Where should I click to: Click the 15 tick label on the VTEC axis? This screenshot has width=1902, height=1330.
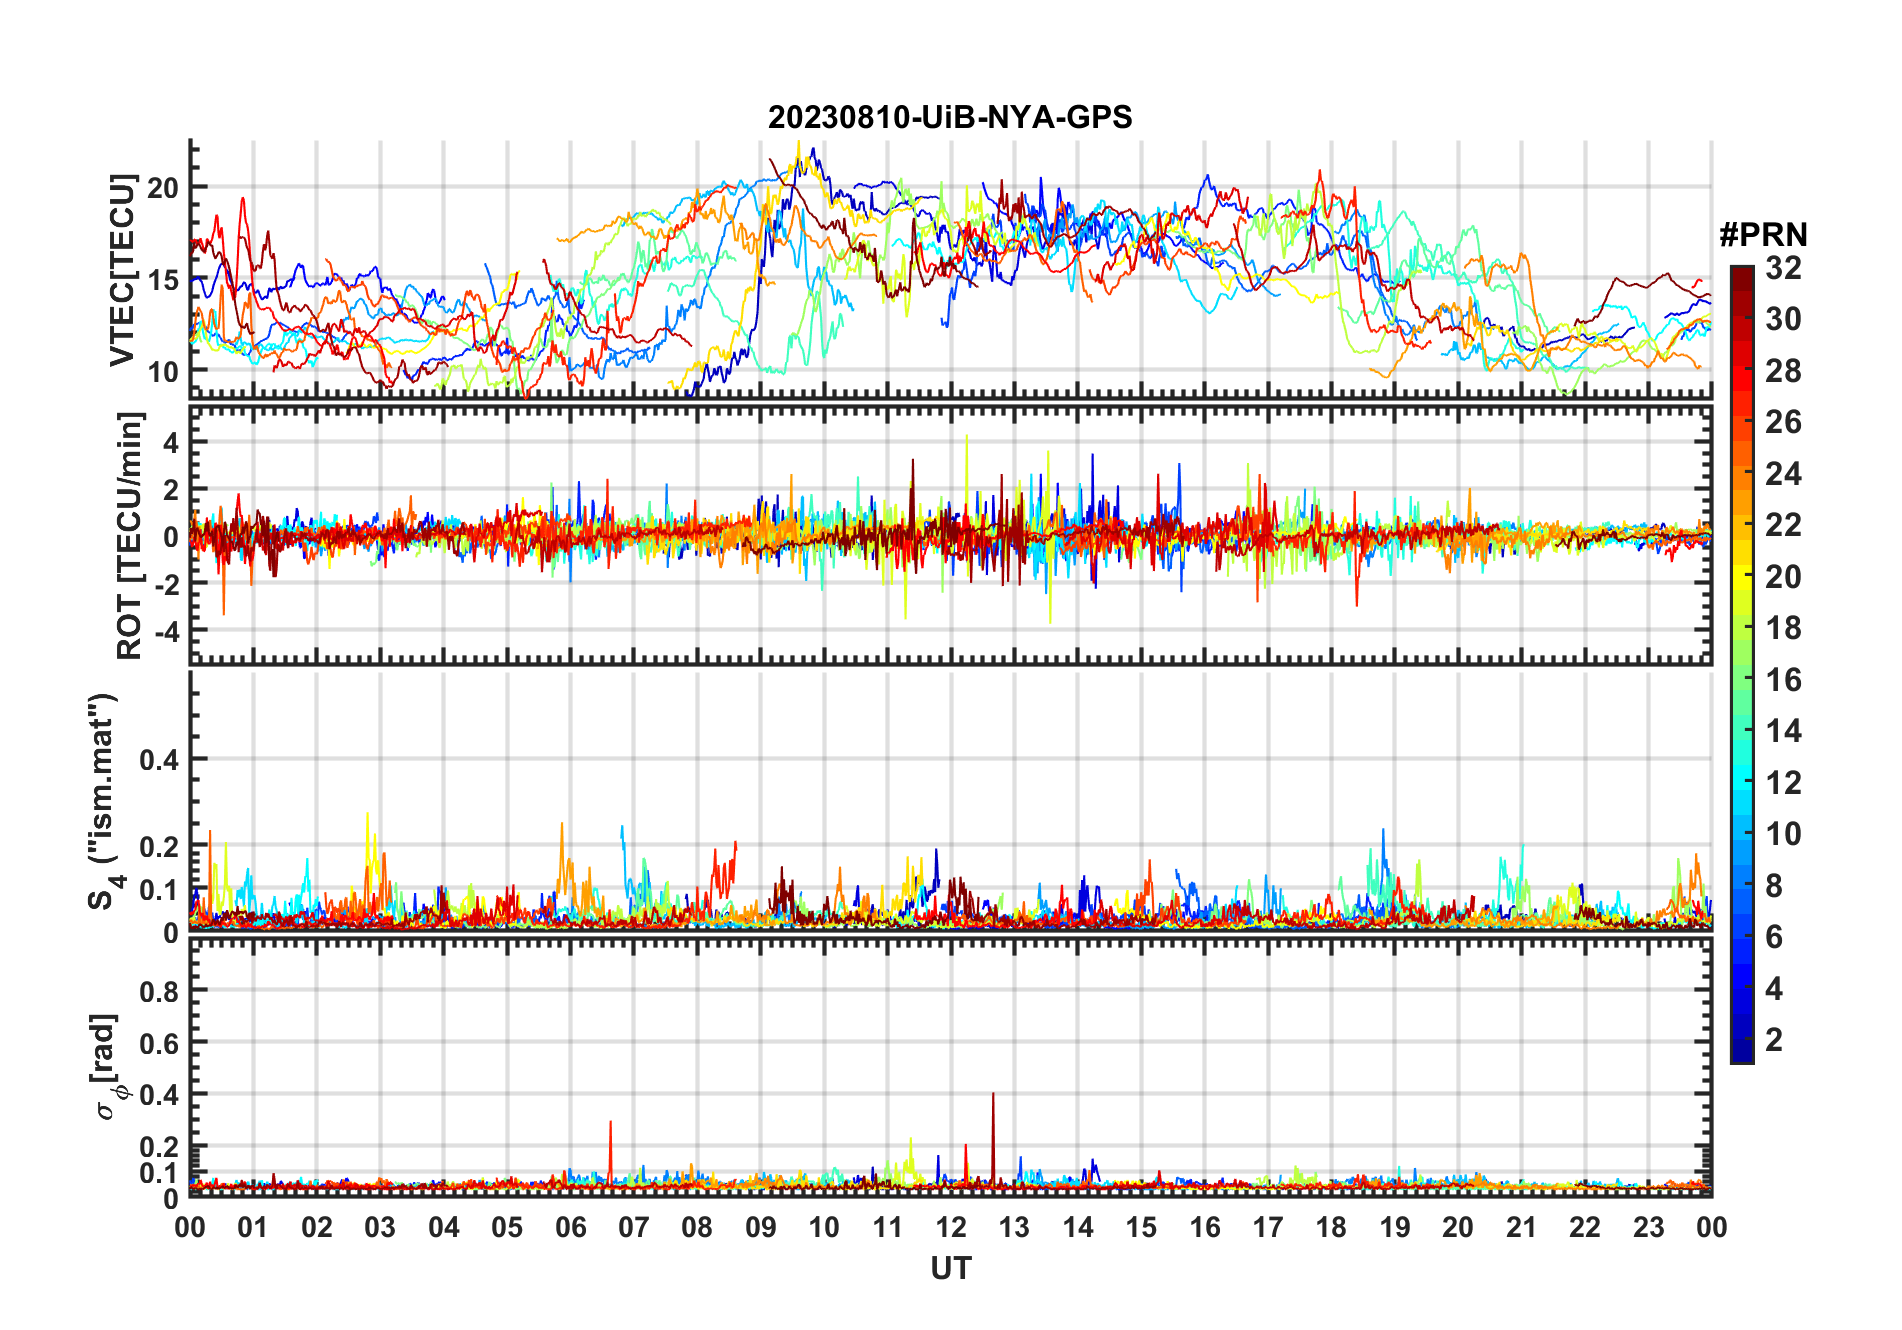tap(163, 280)
